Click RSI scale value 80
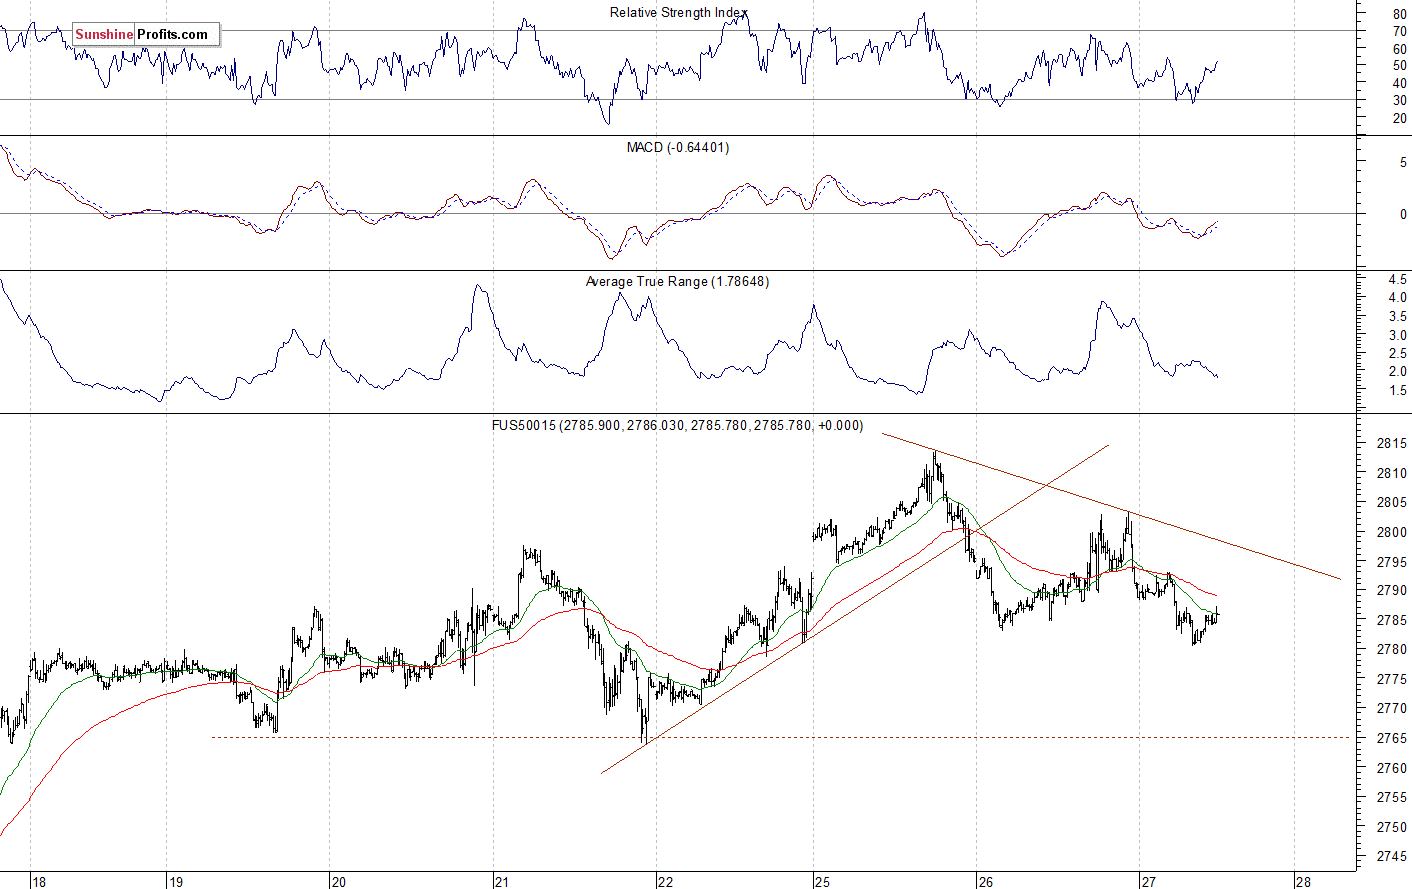 point(1400,14)
